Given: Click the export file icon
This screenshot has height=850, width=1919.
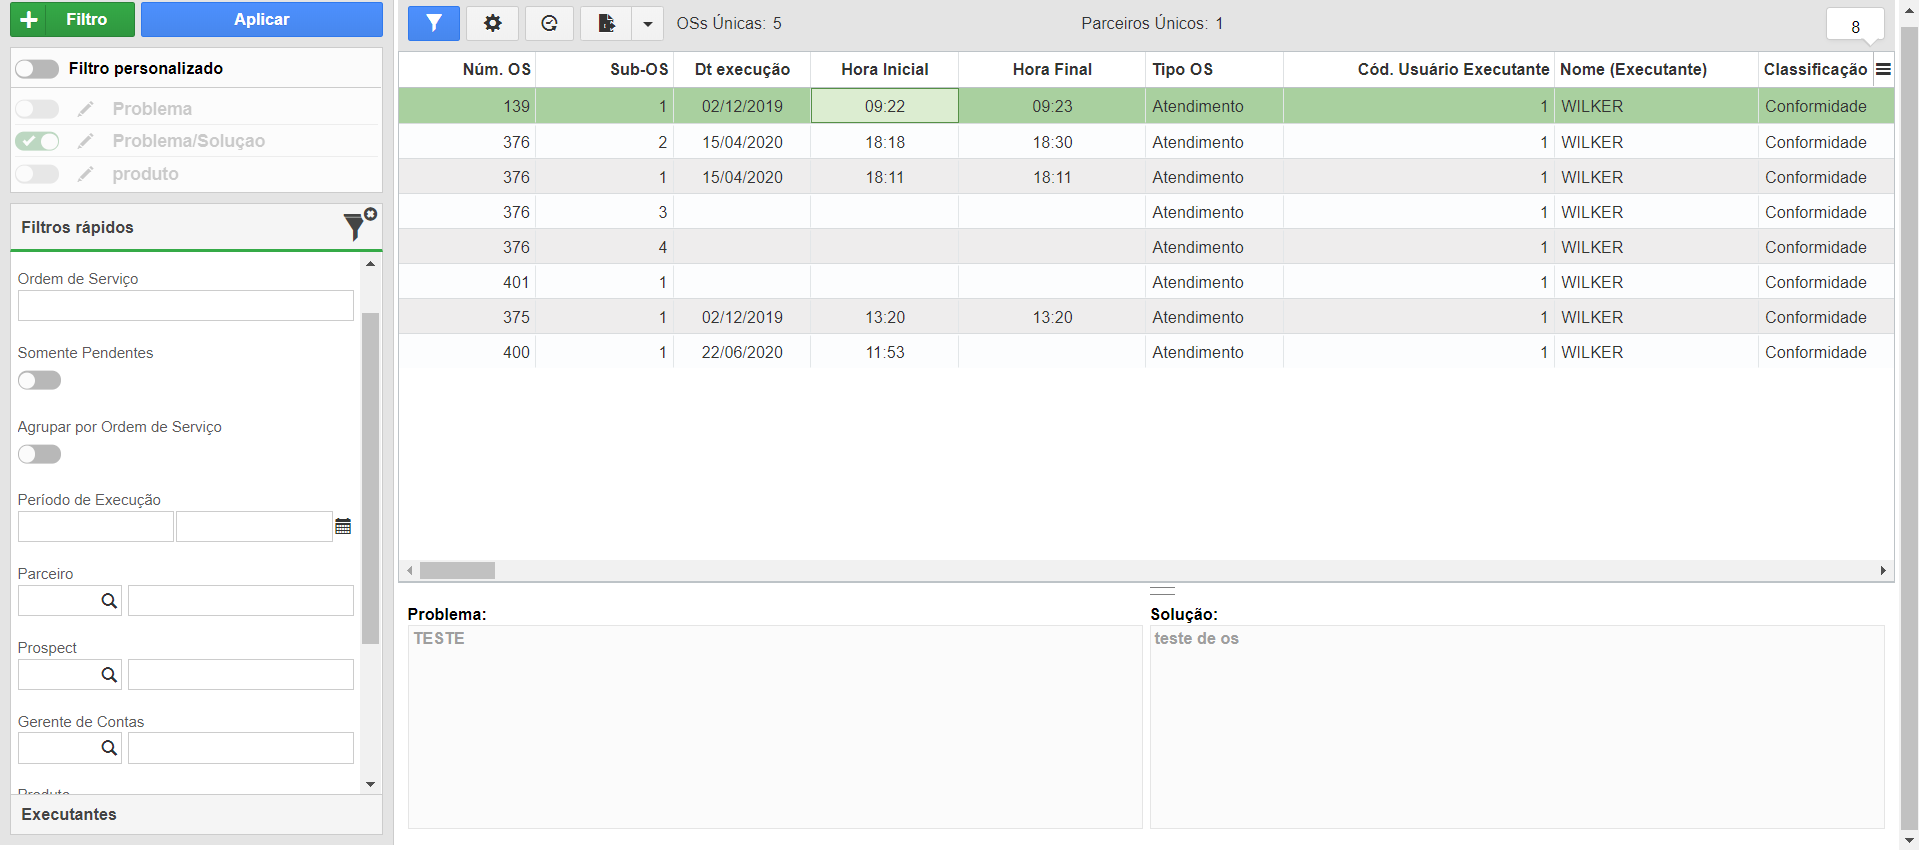Looking at the screenshot, I should coord(606,23).
